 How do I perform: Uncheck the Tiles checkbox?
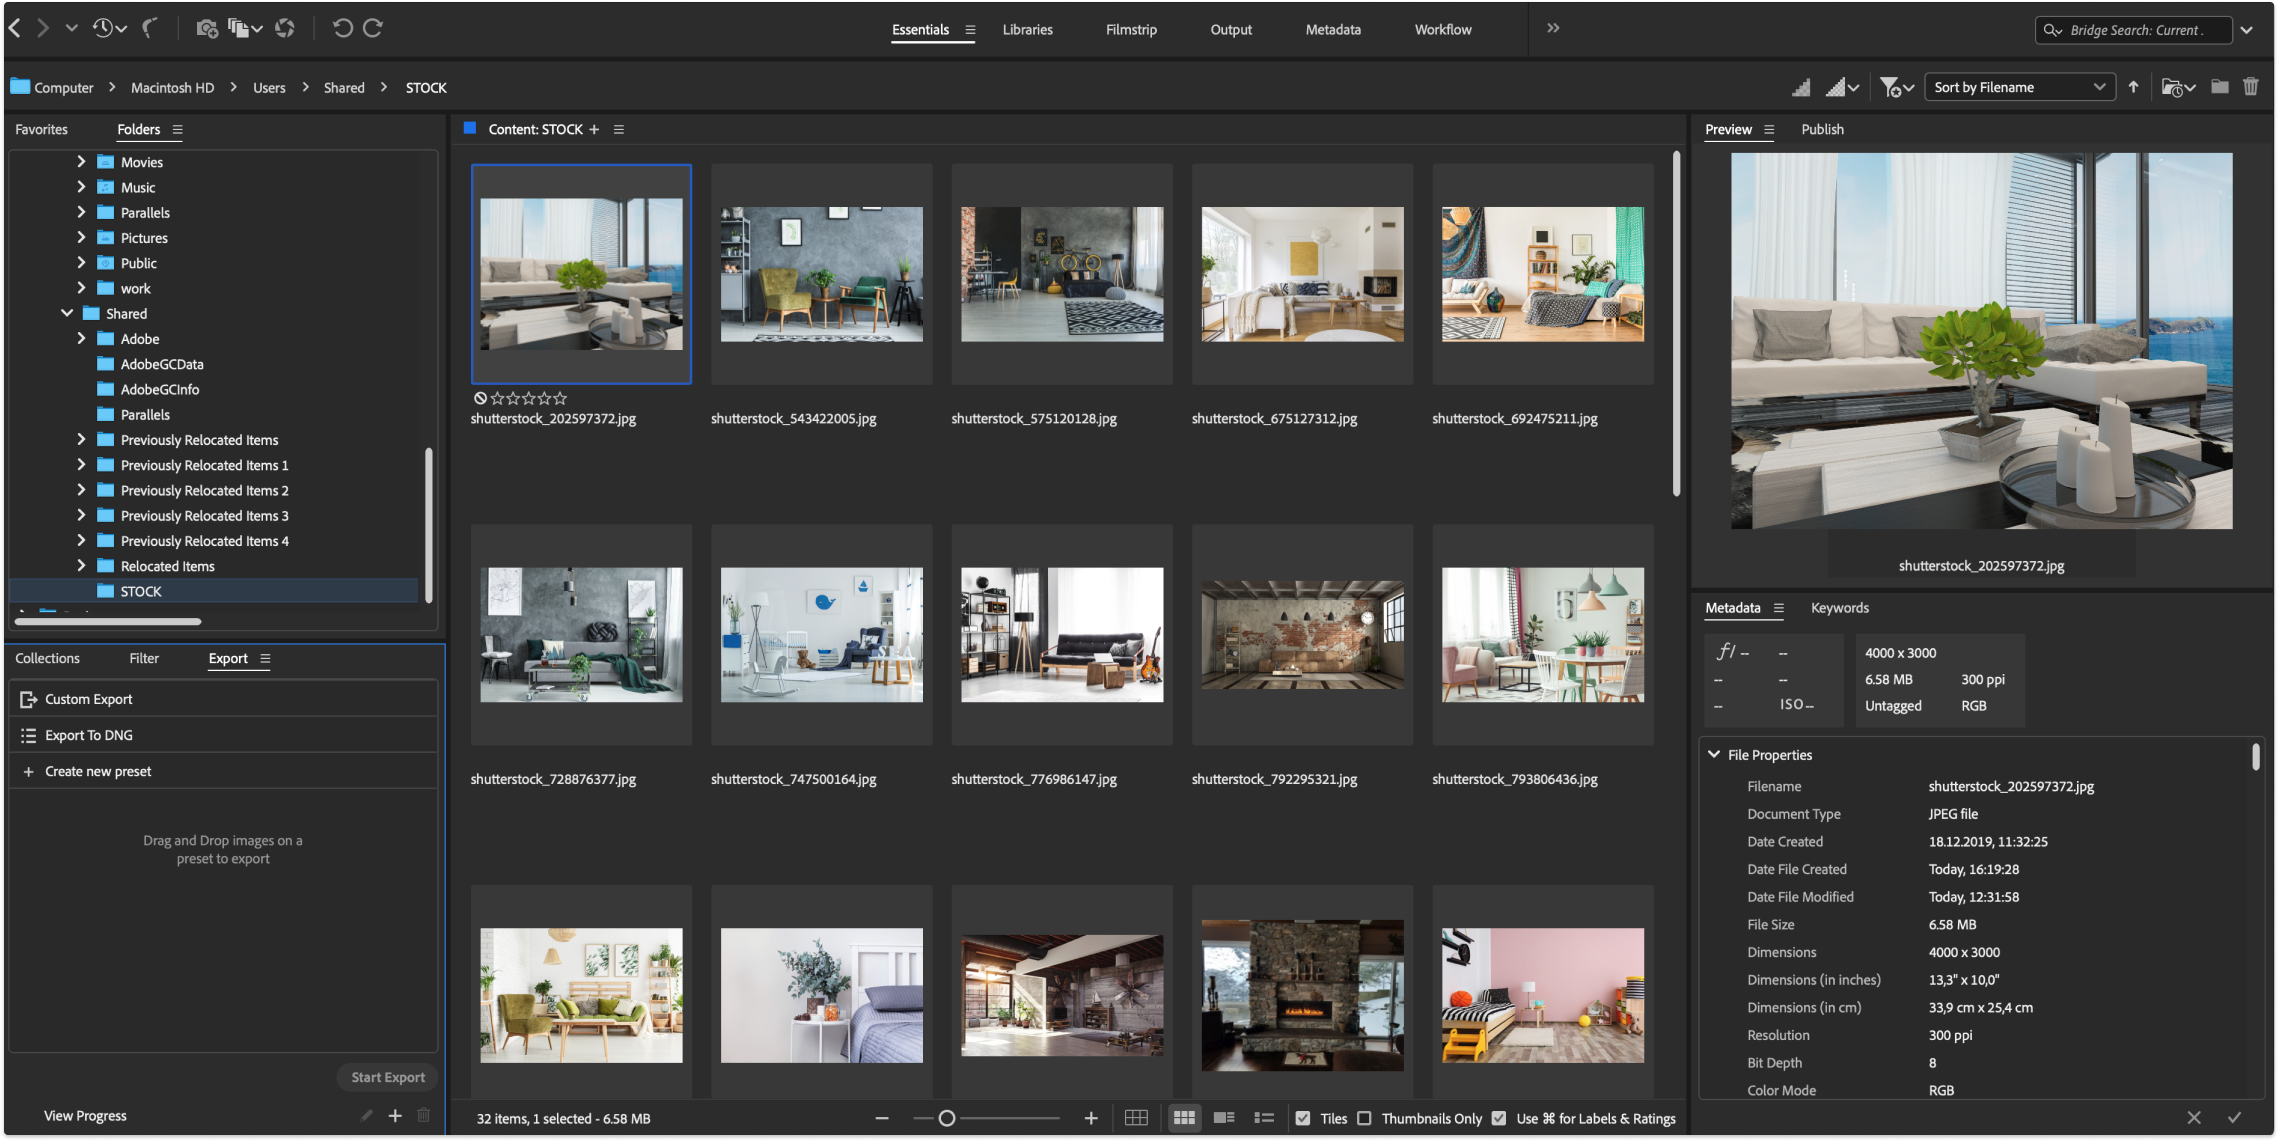point(1303,1118)
